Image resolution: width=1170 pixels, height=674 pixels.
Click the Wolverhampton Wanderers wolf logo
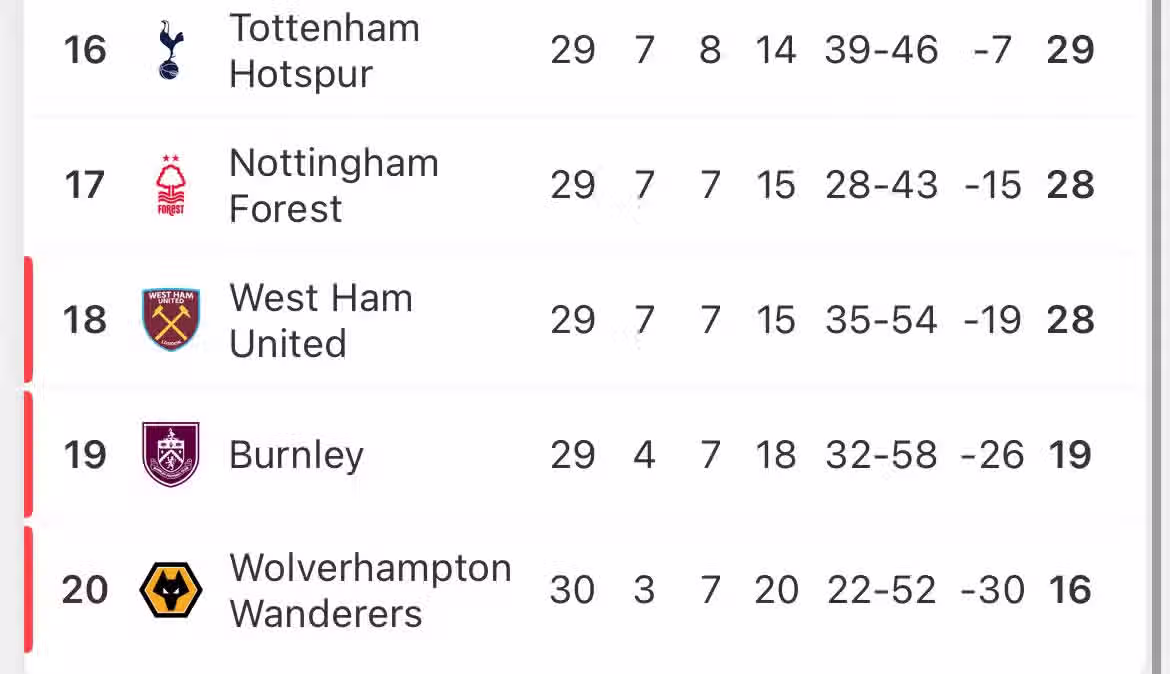click(171, 590)
